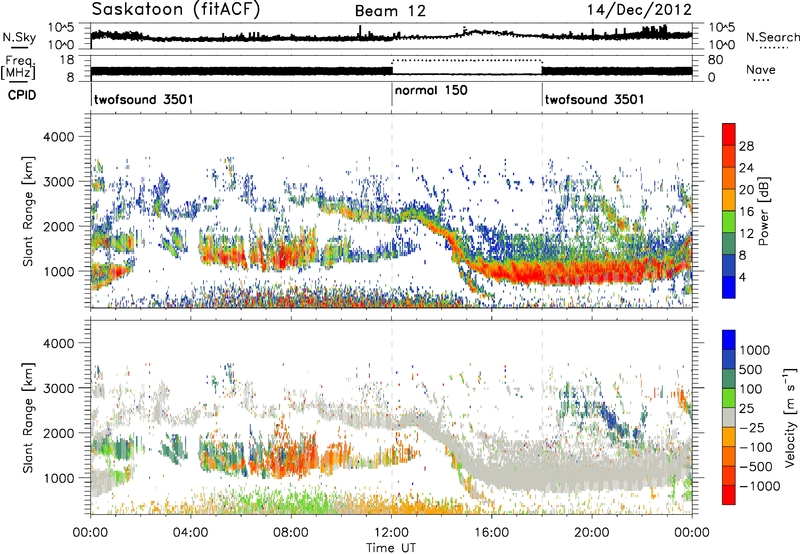Click the '16' power scale value
This screenshot has height=554, width=800.
pos(746,212)
